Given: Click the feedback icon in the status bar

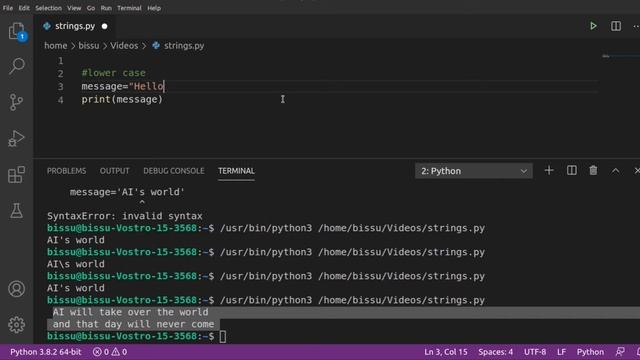Looking at the screenshot, I should click(620, 351).
